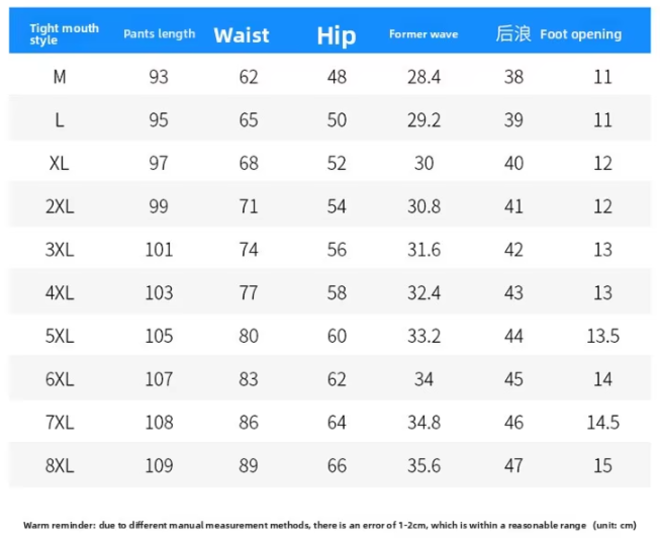660x539 pixels.
Task: Click former wave value 34.8
Action: click(424, 422)
